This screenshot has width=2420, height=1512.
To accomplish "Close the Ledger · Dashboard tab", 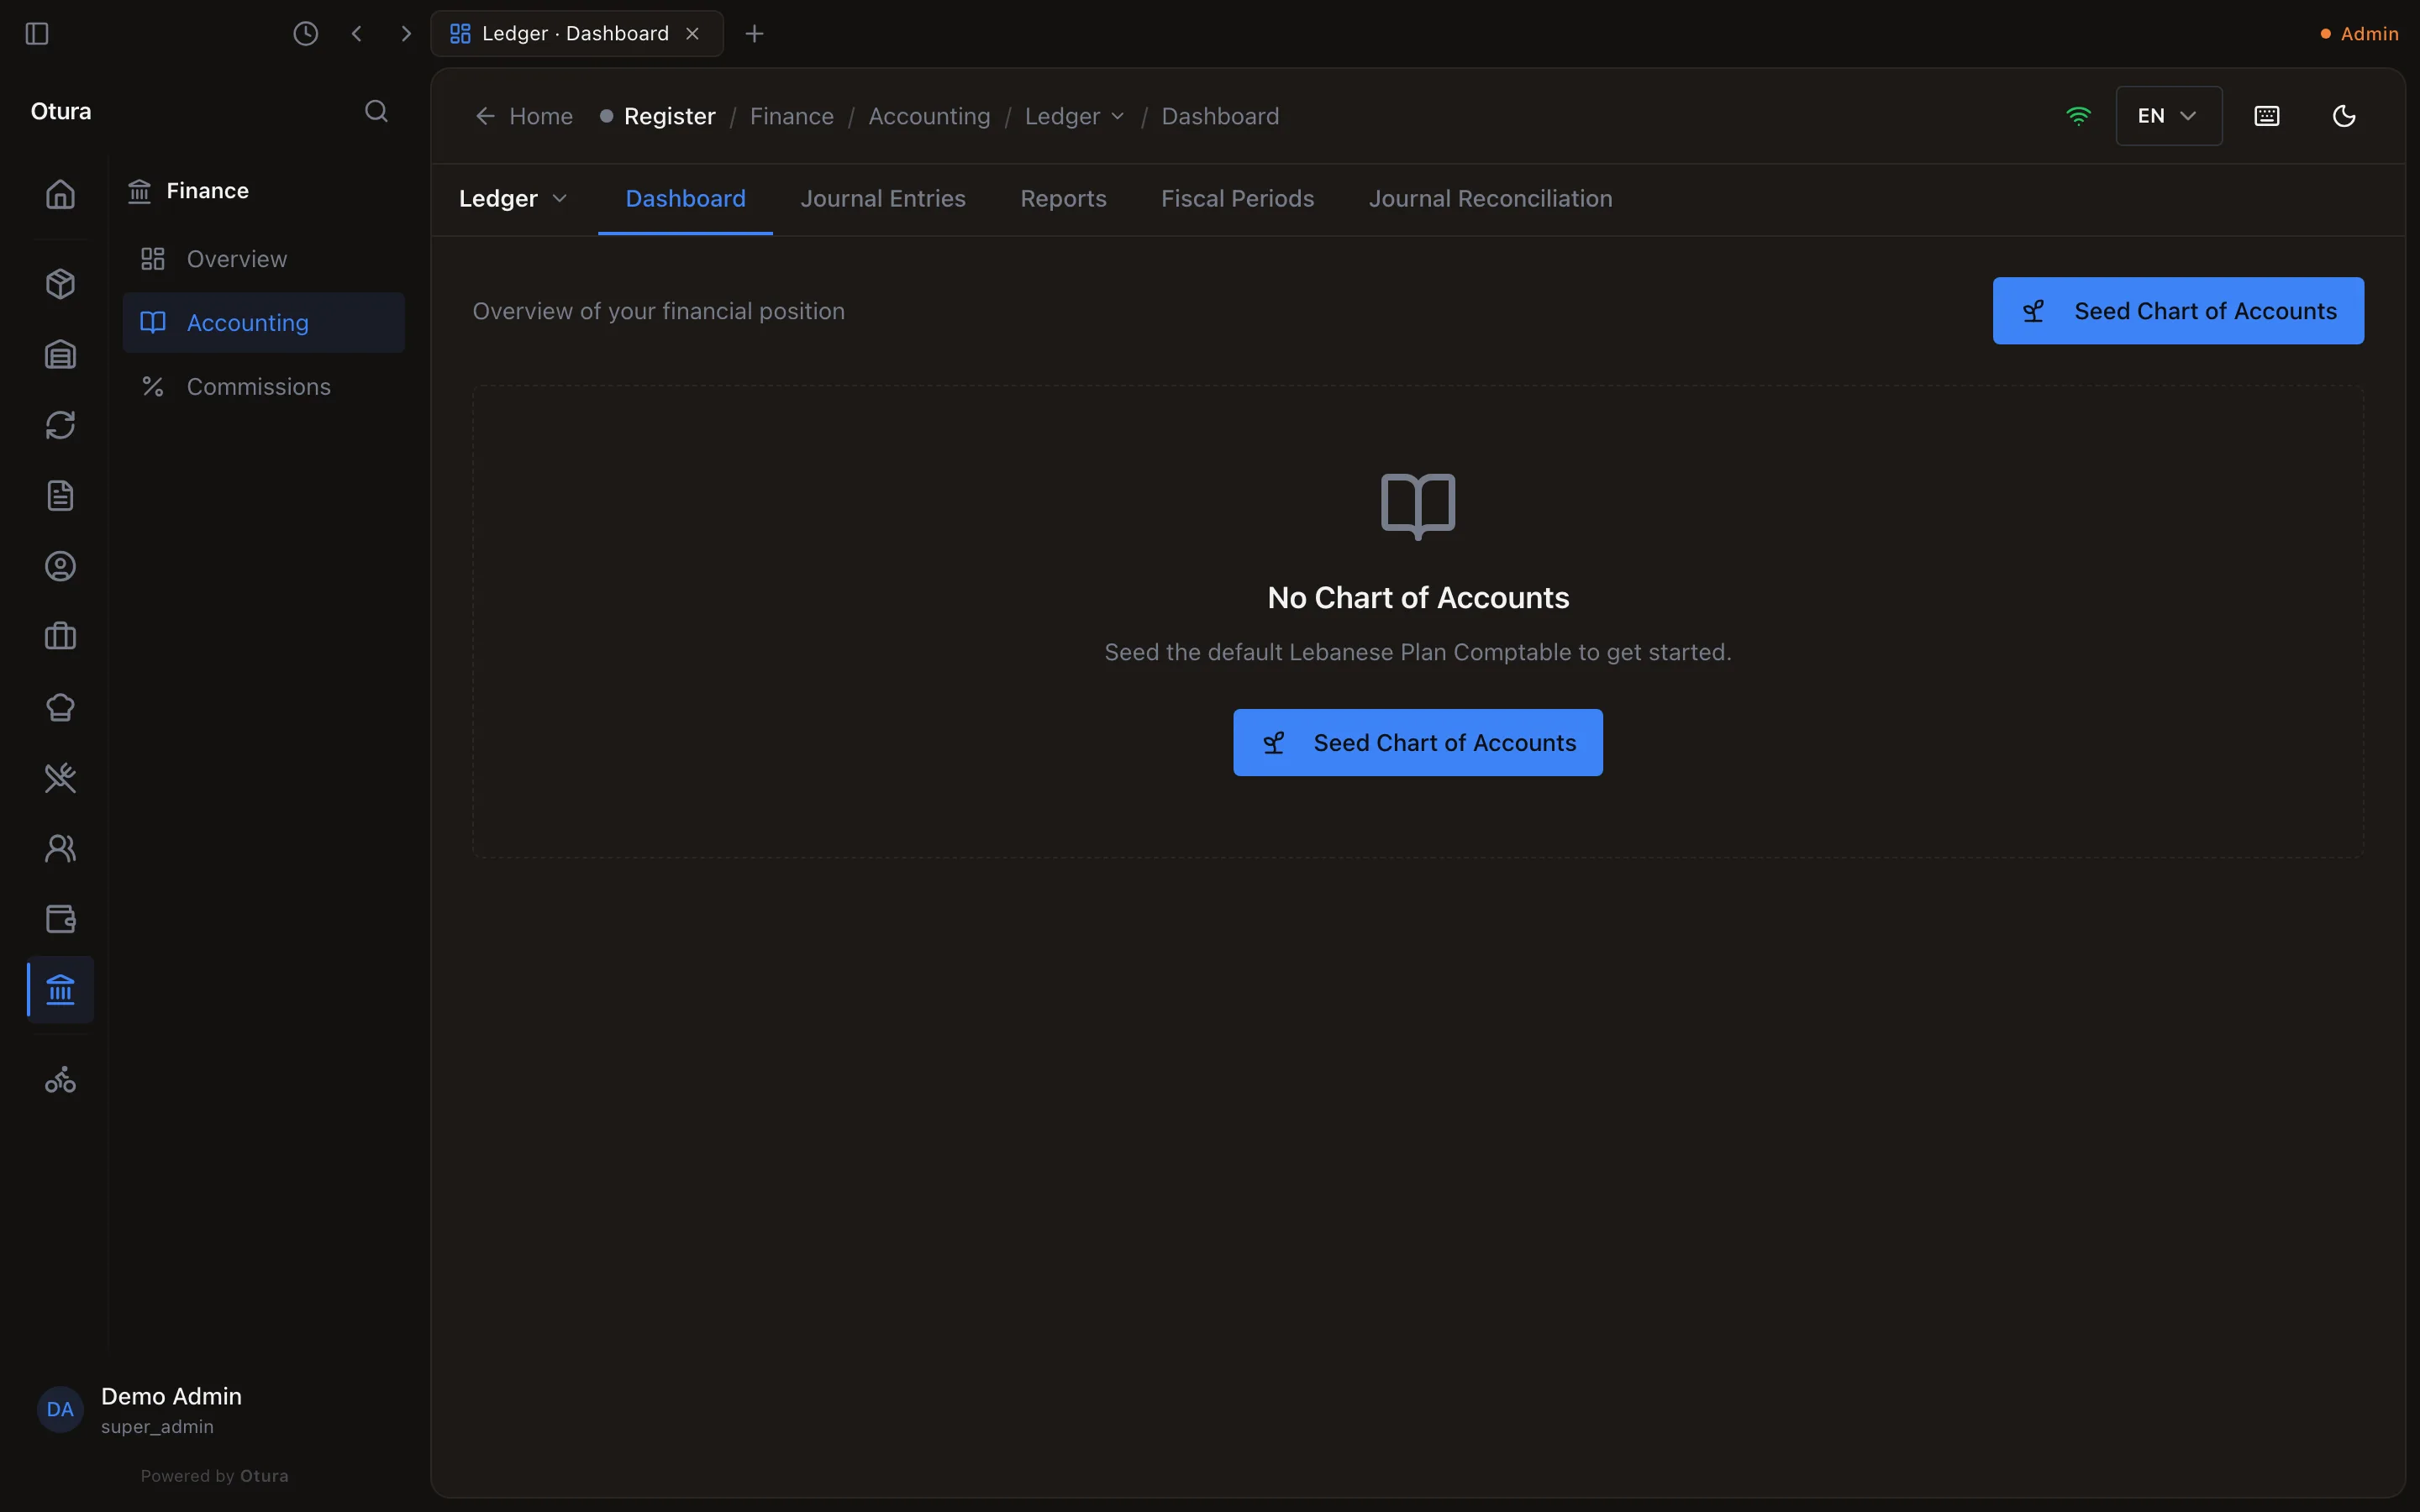I will pos(692,34).
